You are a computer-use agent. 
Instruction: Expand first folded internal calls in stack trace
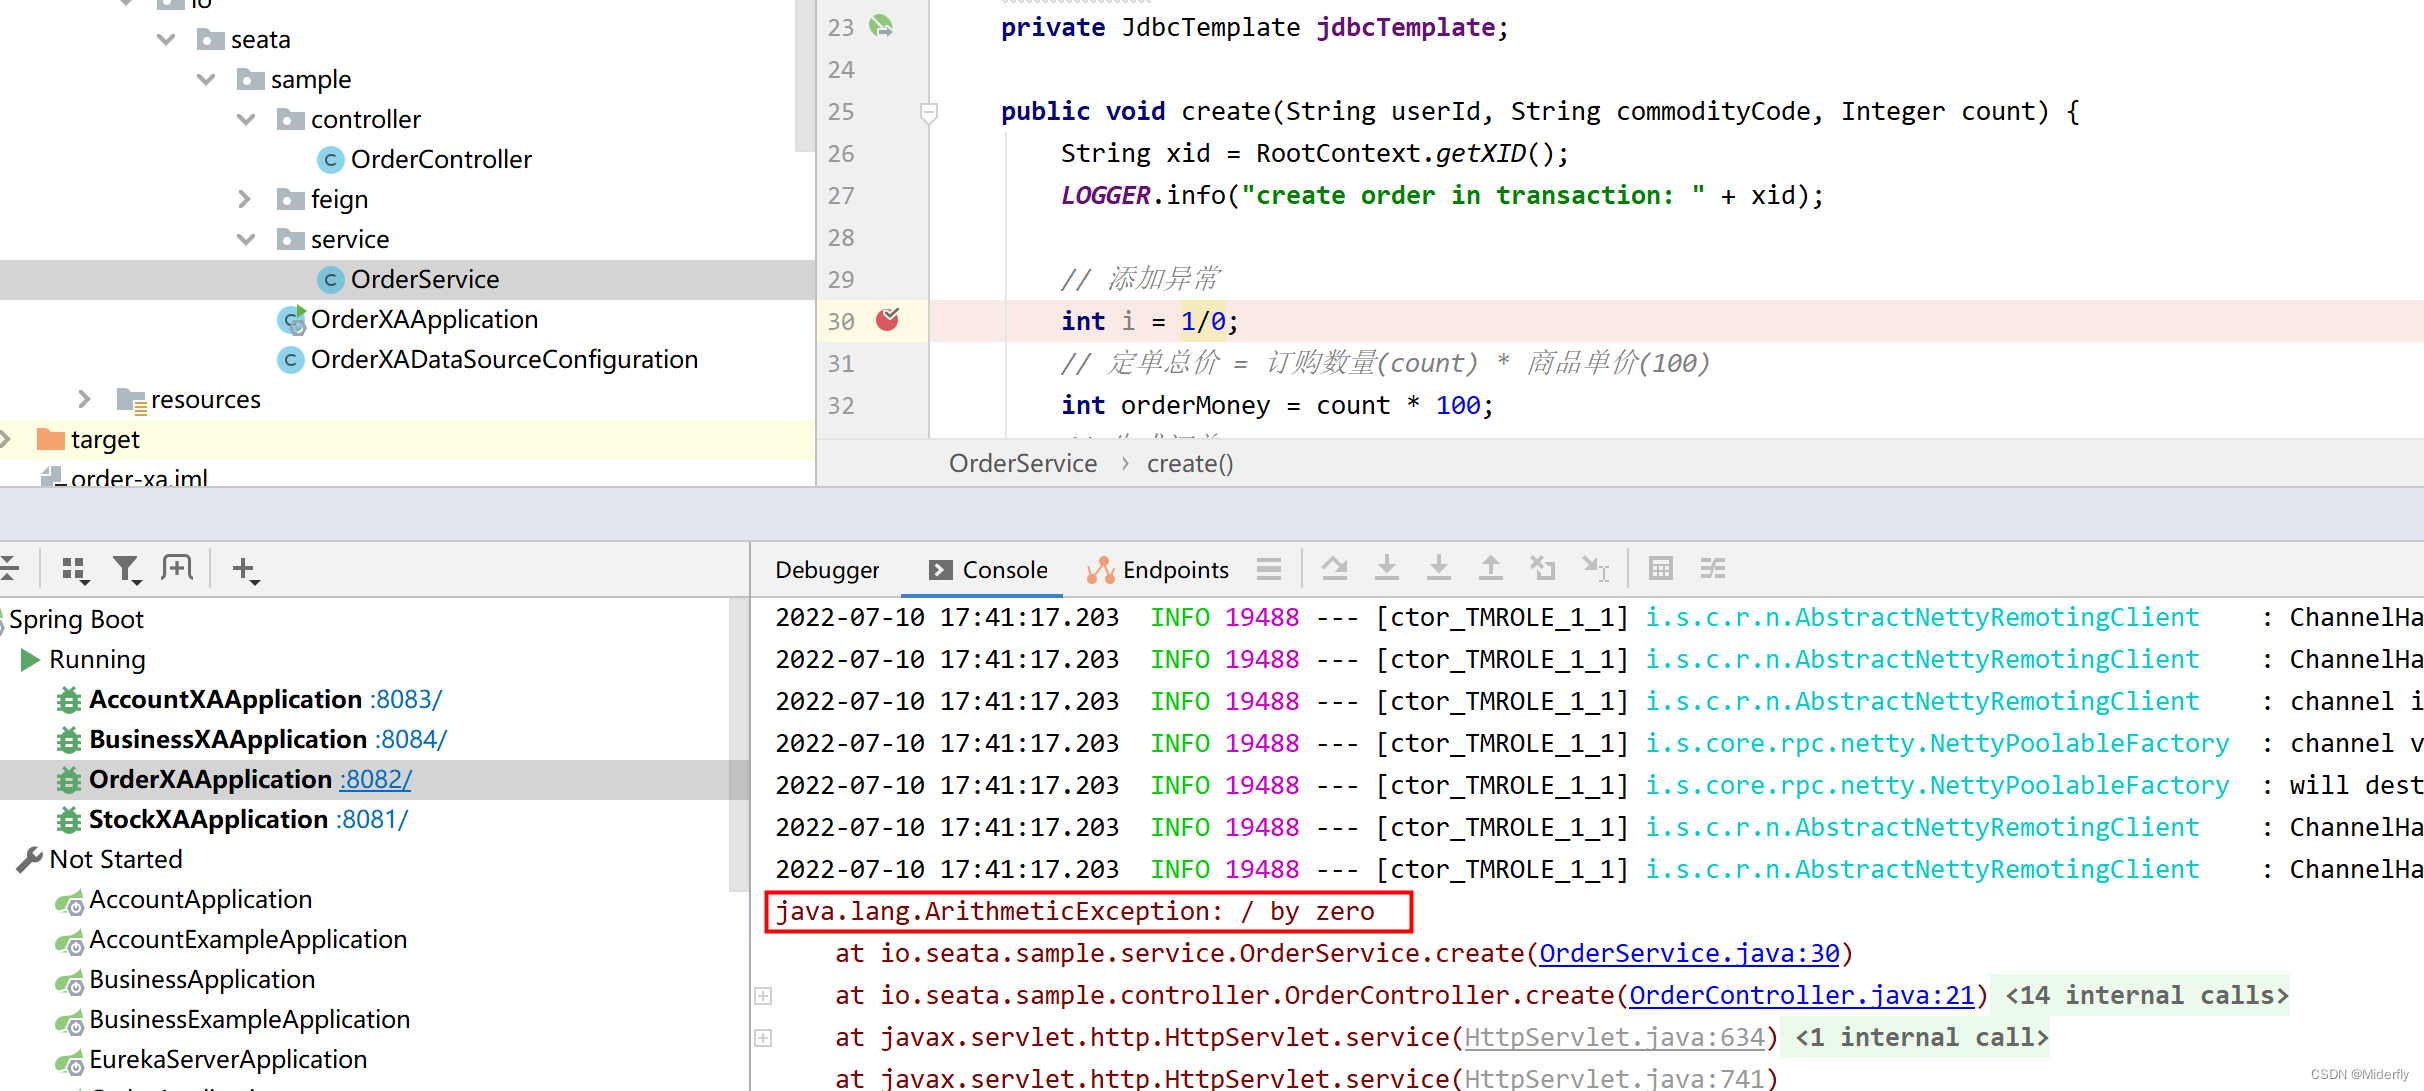[x=763, y=996]
